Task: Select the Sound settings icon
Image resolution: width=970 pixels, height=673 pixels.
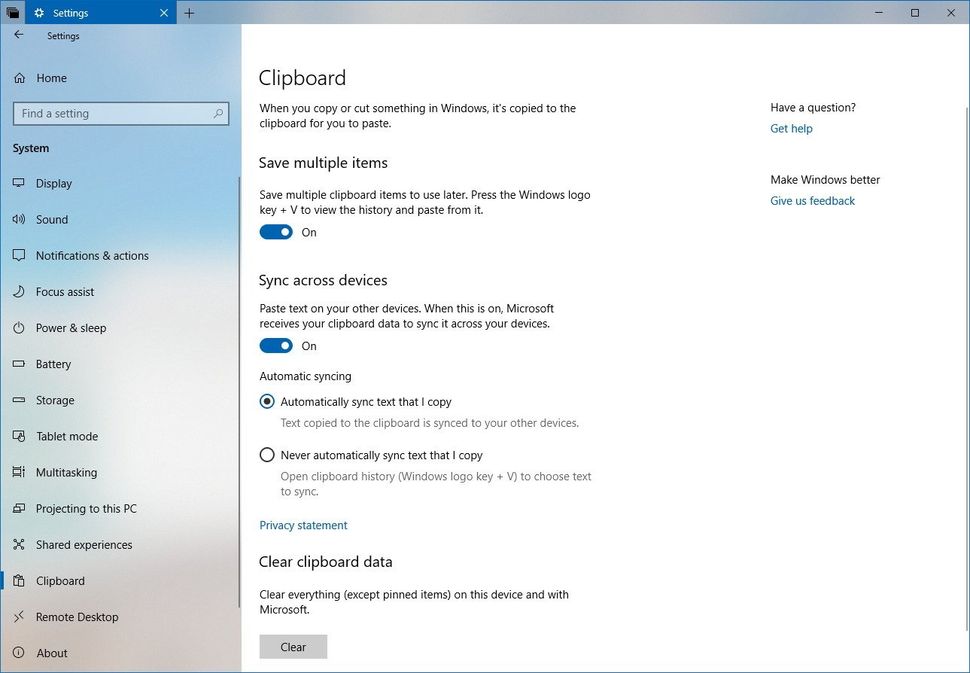Action: coord(21,219)
